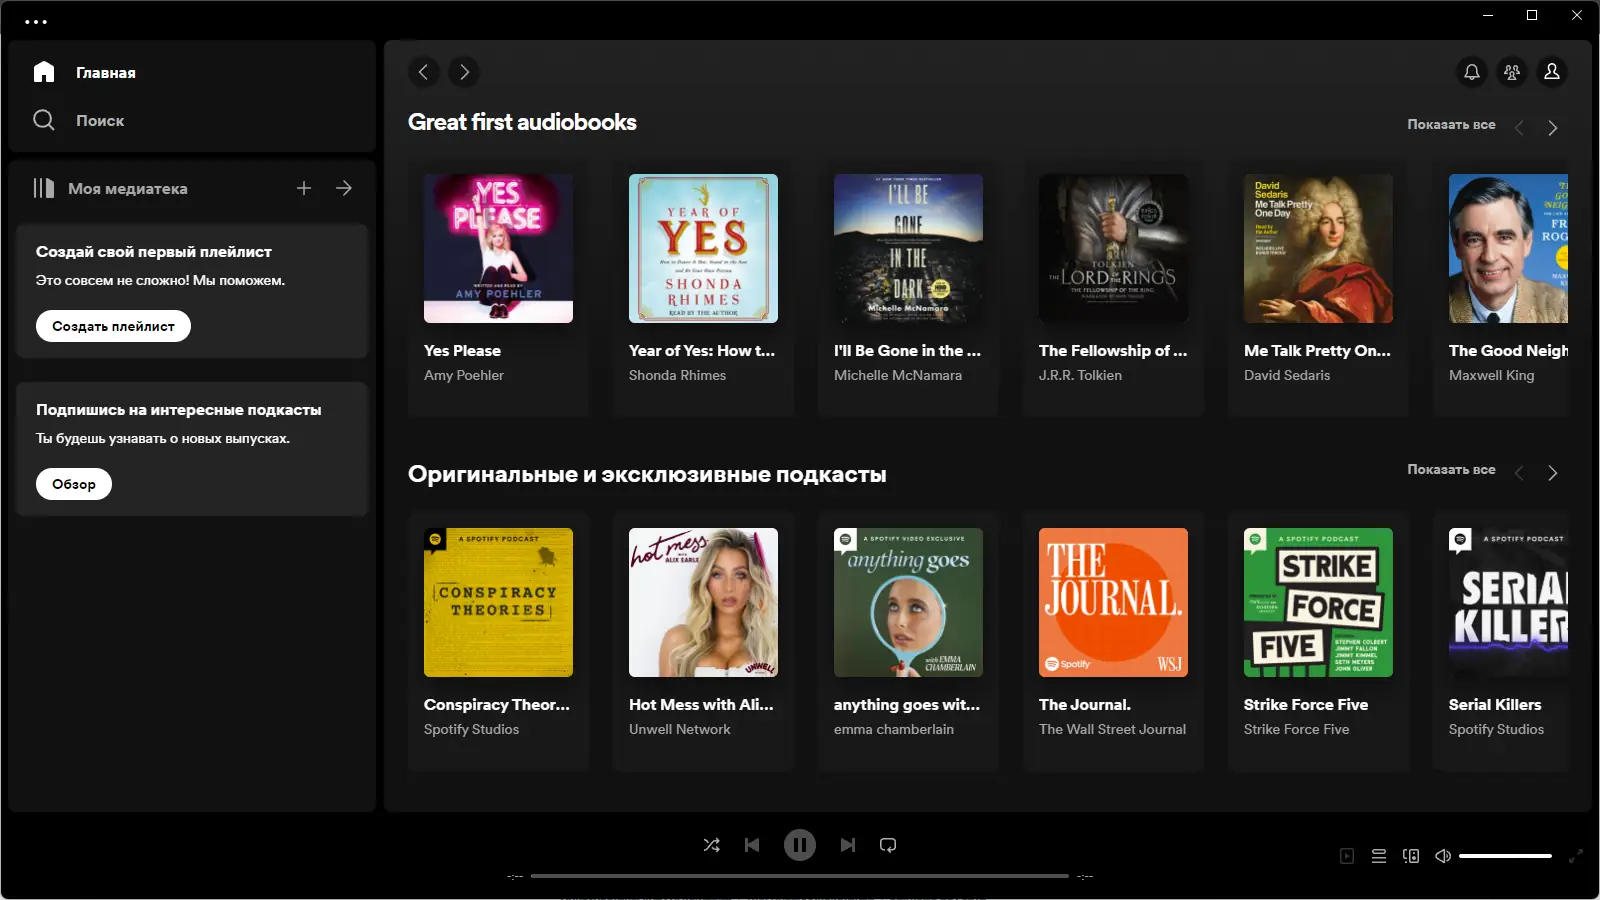Click the playback progress bar
This screenshot has width=1600, height=900.
coord(800,876)
